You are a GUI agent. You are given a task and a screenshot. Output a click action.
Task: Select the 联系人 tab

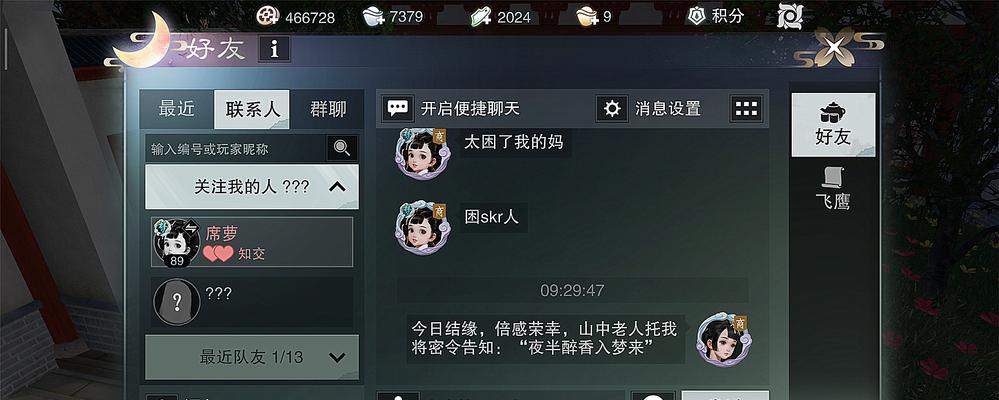pos(252,109)
